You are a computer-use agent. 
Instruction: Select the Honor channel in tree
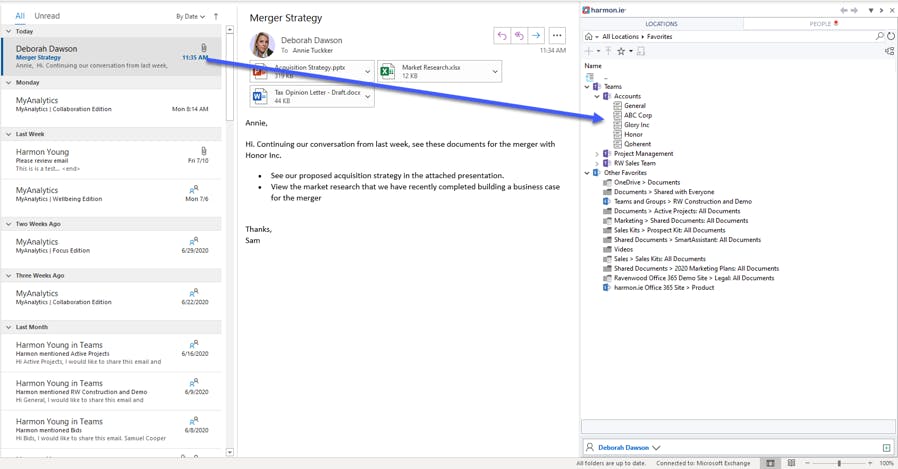click(633, 135)
